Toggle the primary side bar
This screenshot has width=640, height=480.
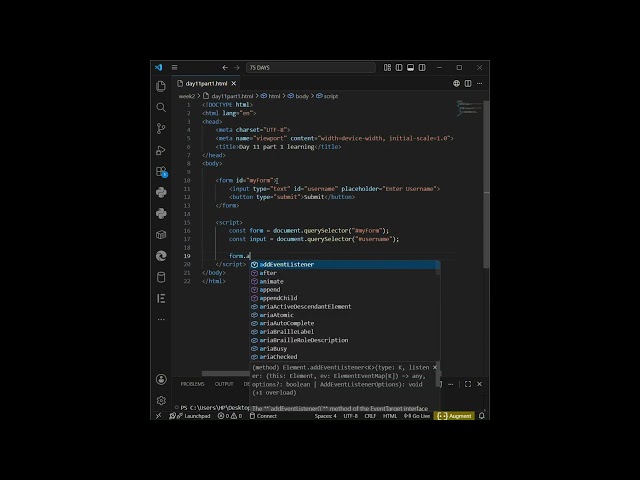(399, 67)
